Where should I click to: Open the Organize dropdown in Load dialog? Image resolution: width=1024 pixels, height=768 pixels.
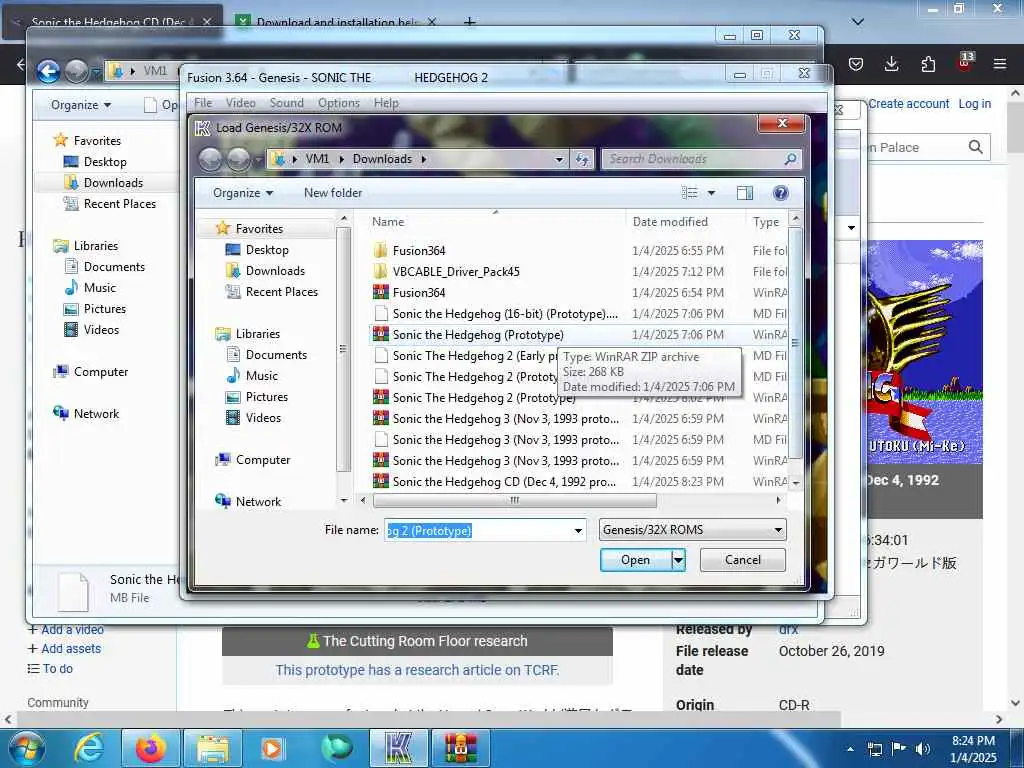242,193
